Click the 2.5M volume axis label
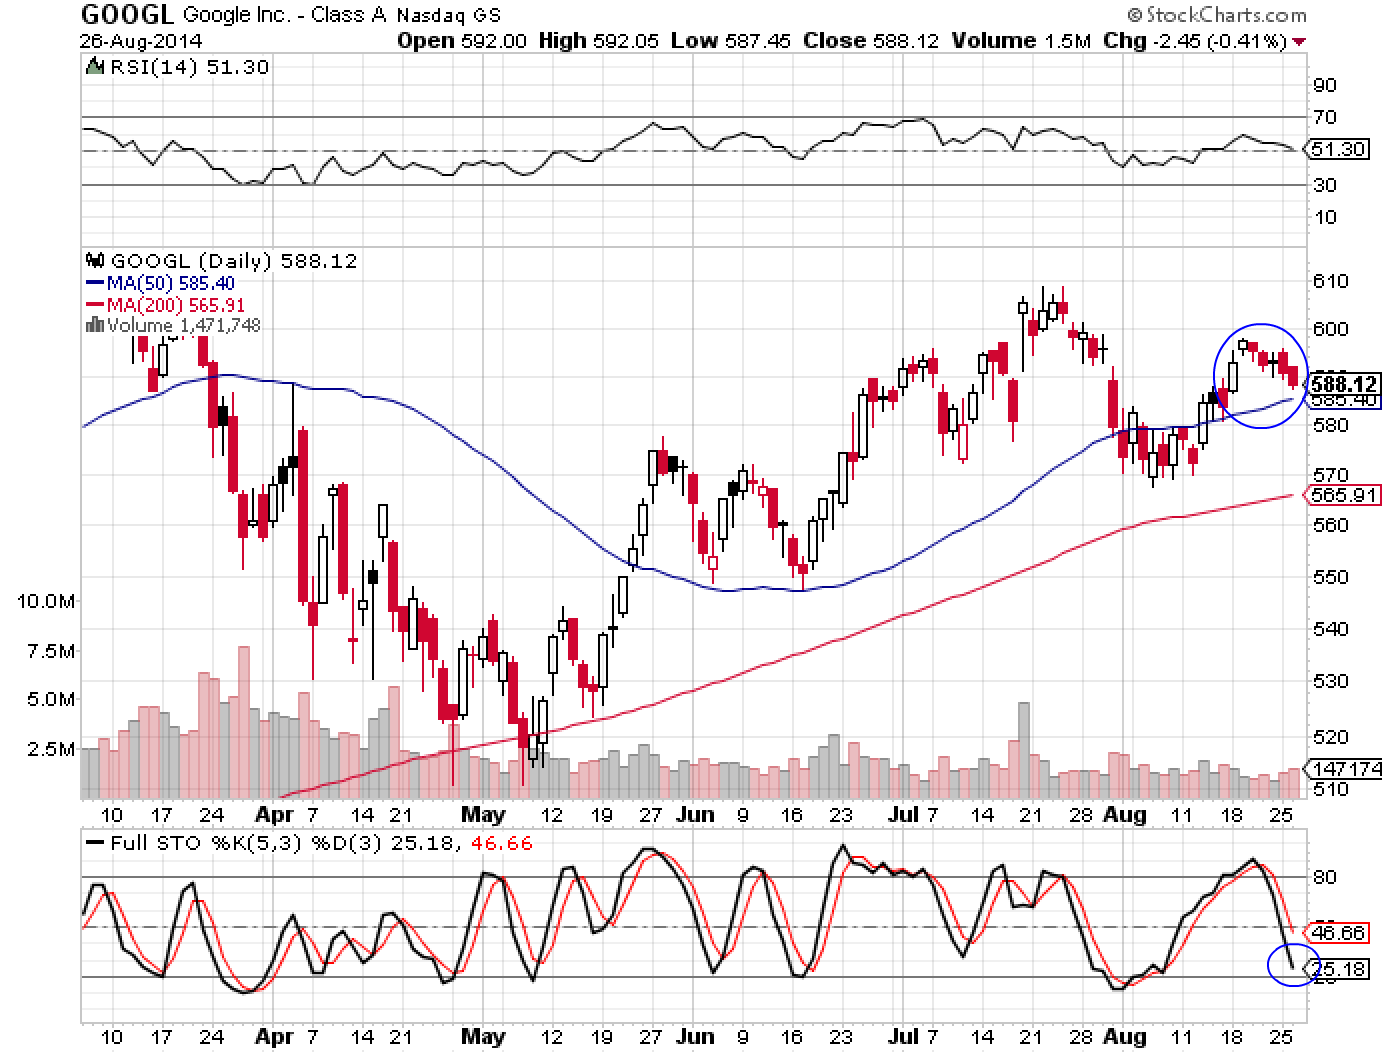1382x1054 pixels. pos(51,749)
